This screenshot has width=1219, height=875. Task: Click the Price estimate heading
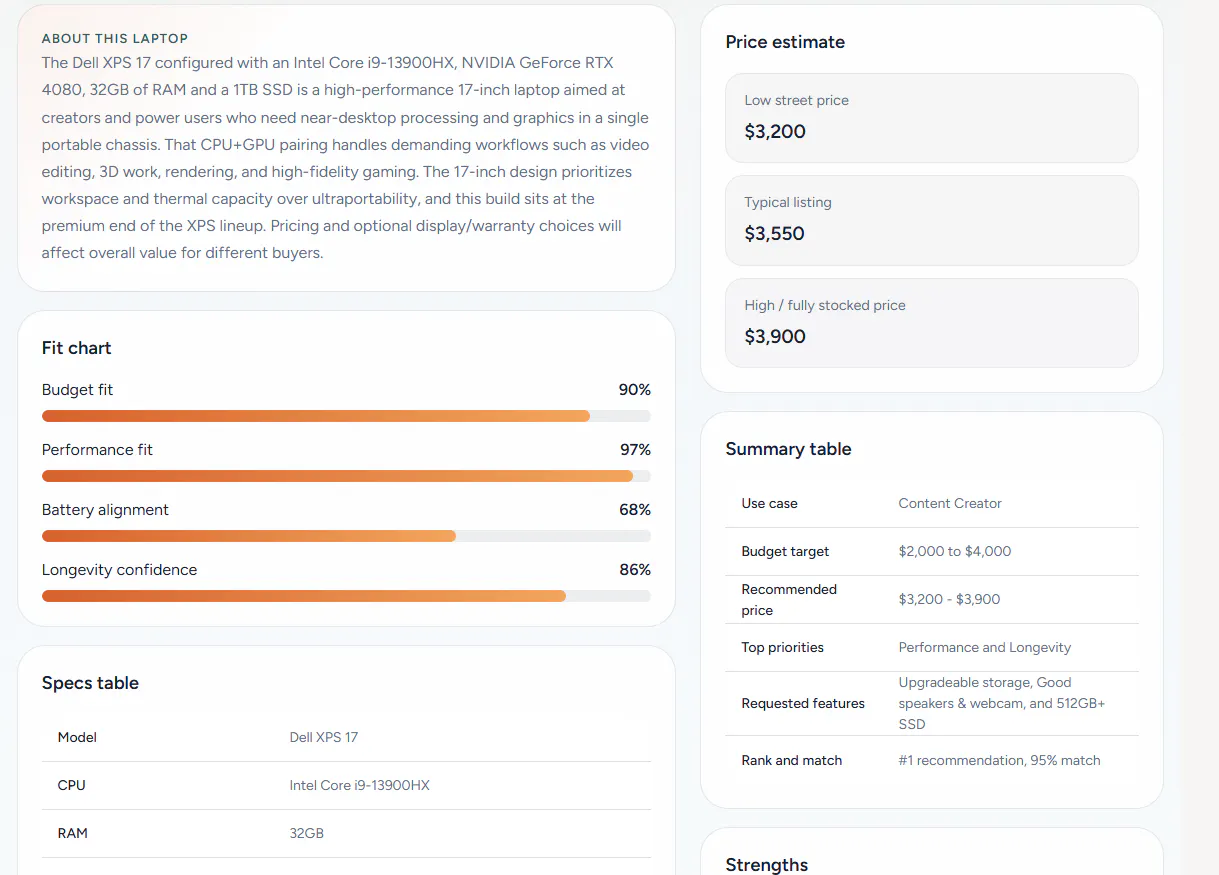click(785, 42)
